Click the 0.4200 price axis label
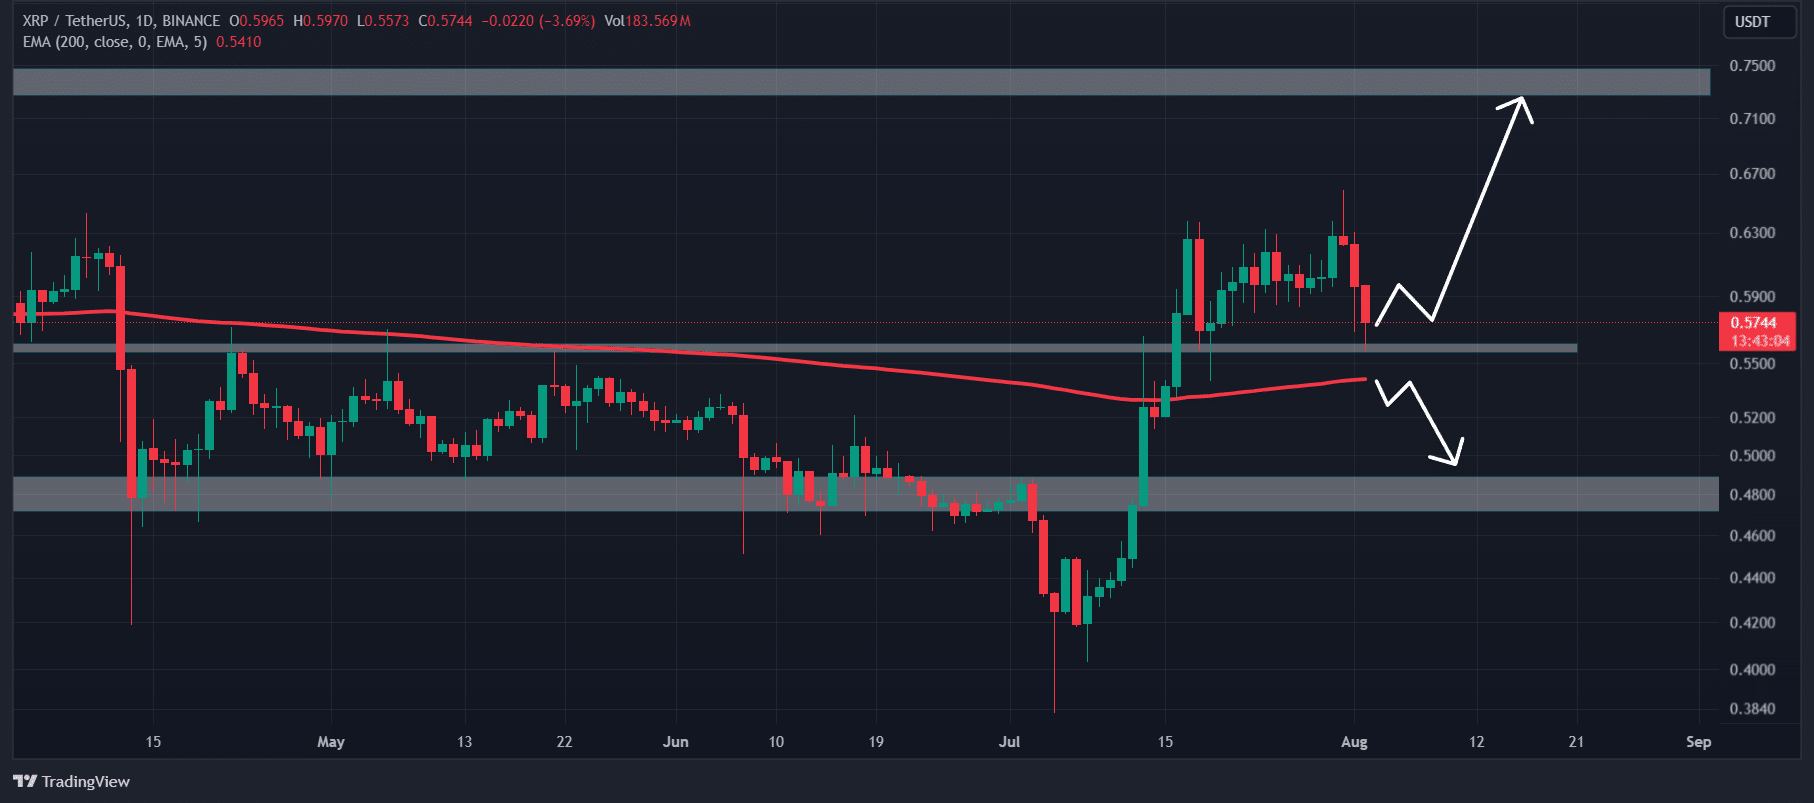The height and width of the screenshot is (803, 1814). pyautogui.click(x=1752, y=623)
